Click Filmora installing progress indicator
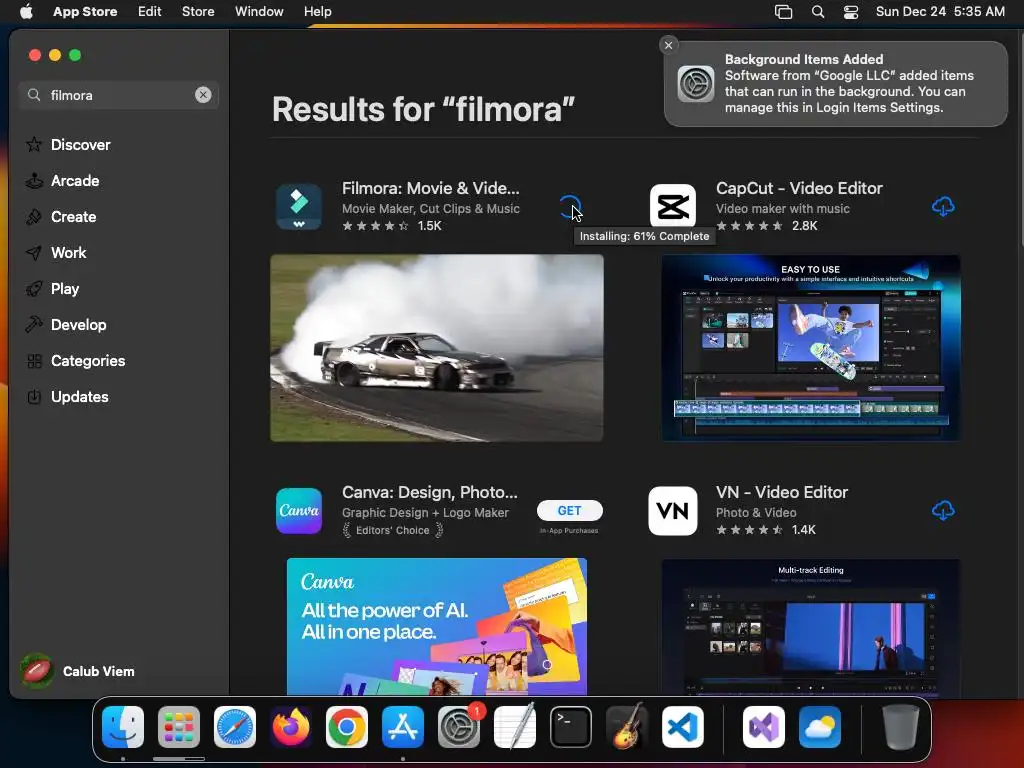Screen dimensions: 1024x768 click(x=569, y=207)
